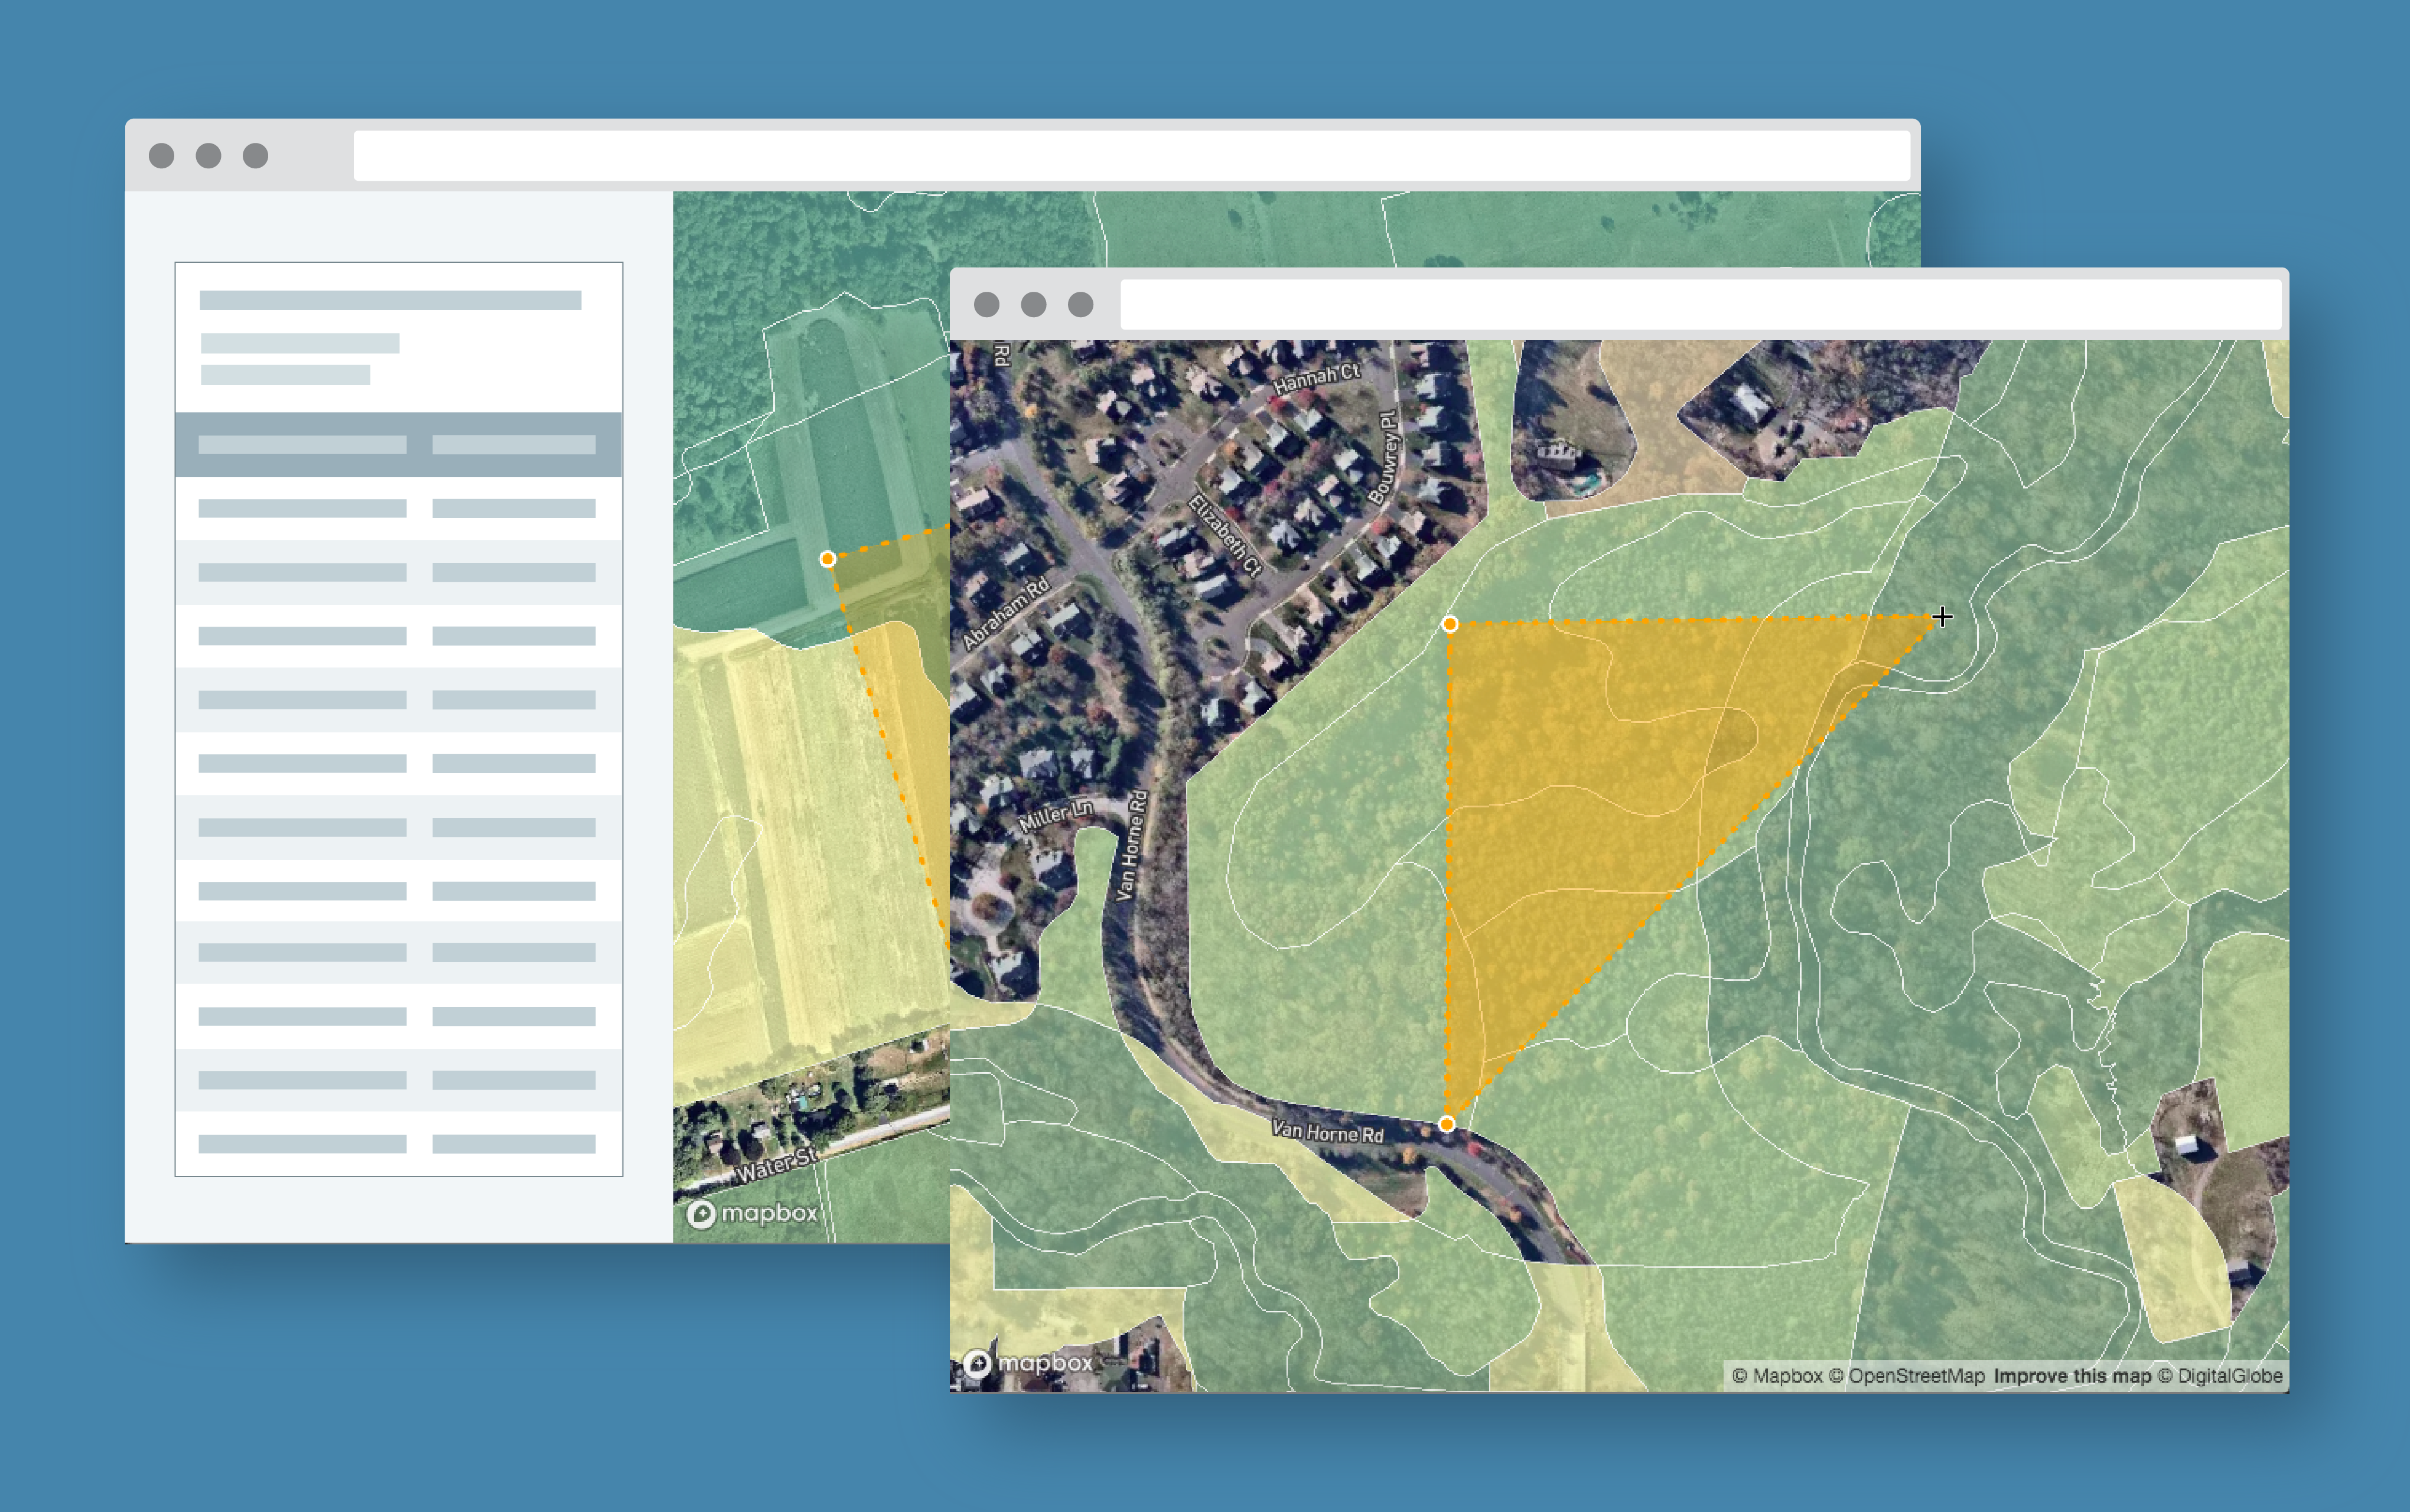Click the Miller Ln street label

click(x=1055, y=815)
